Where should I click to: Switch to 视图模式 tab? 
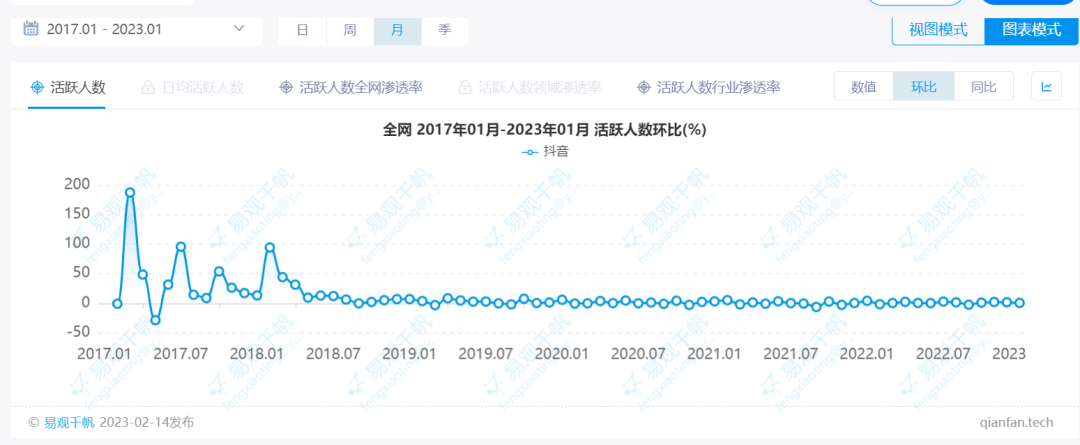click(937, 30)
